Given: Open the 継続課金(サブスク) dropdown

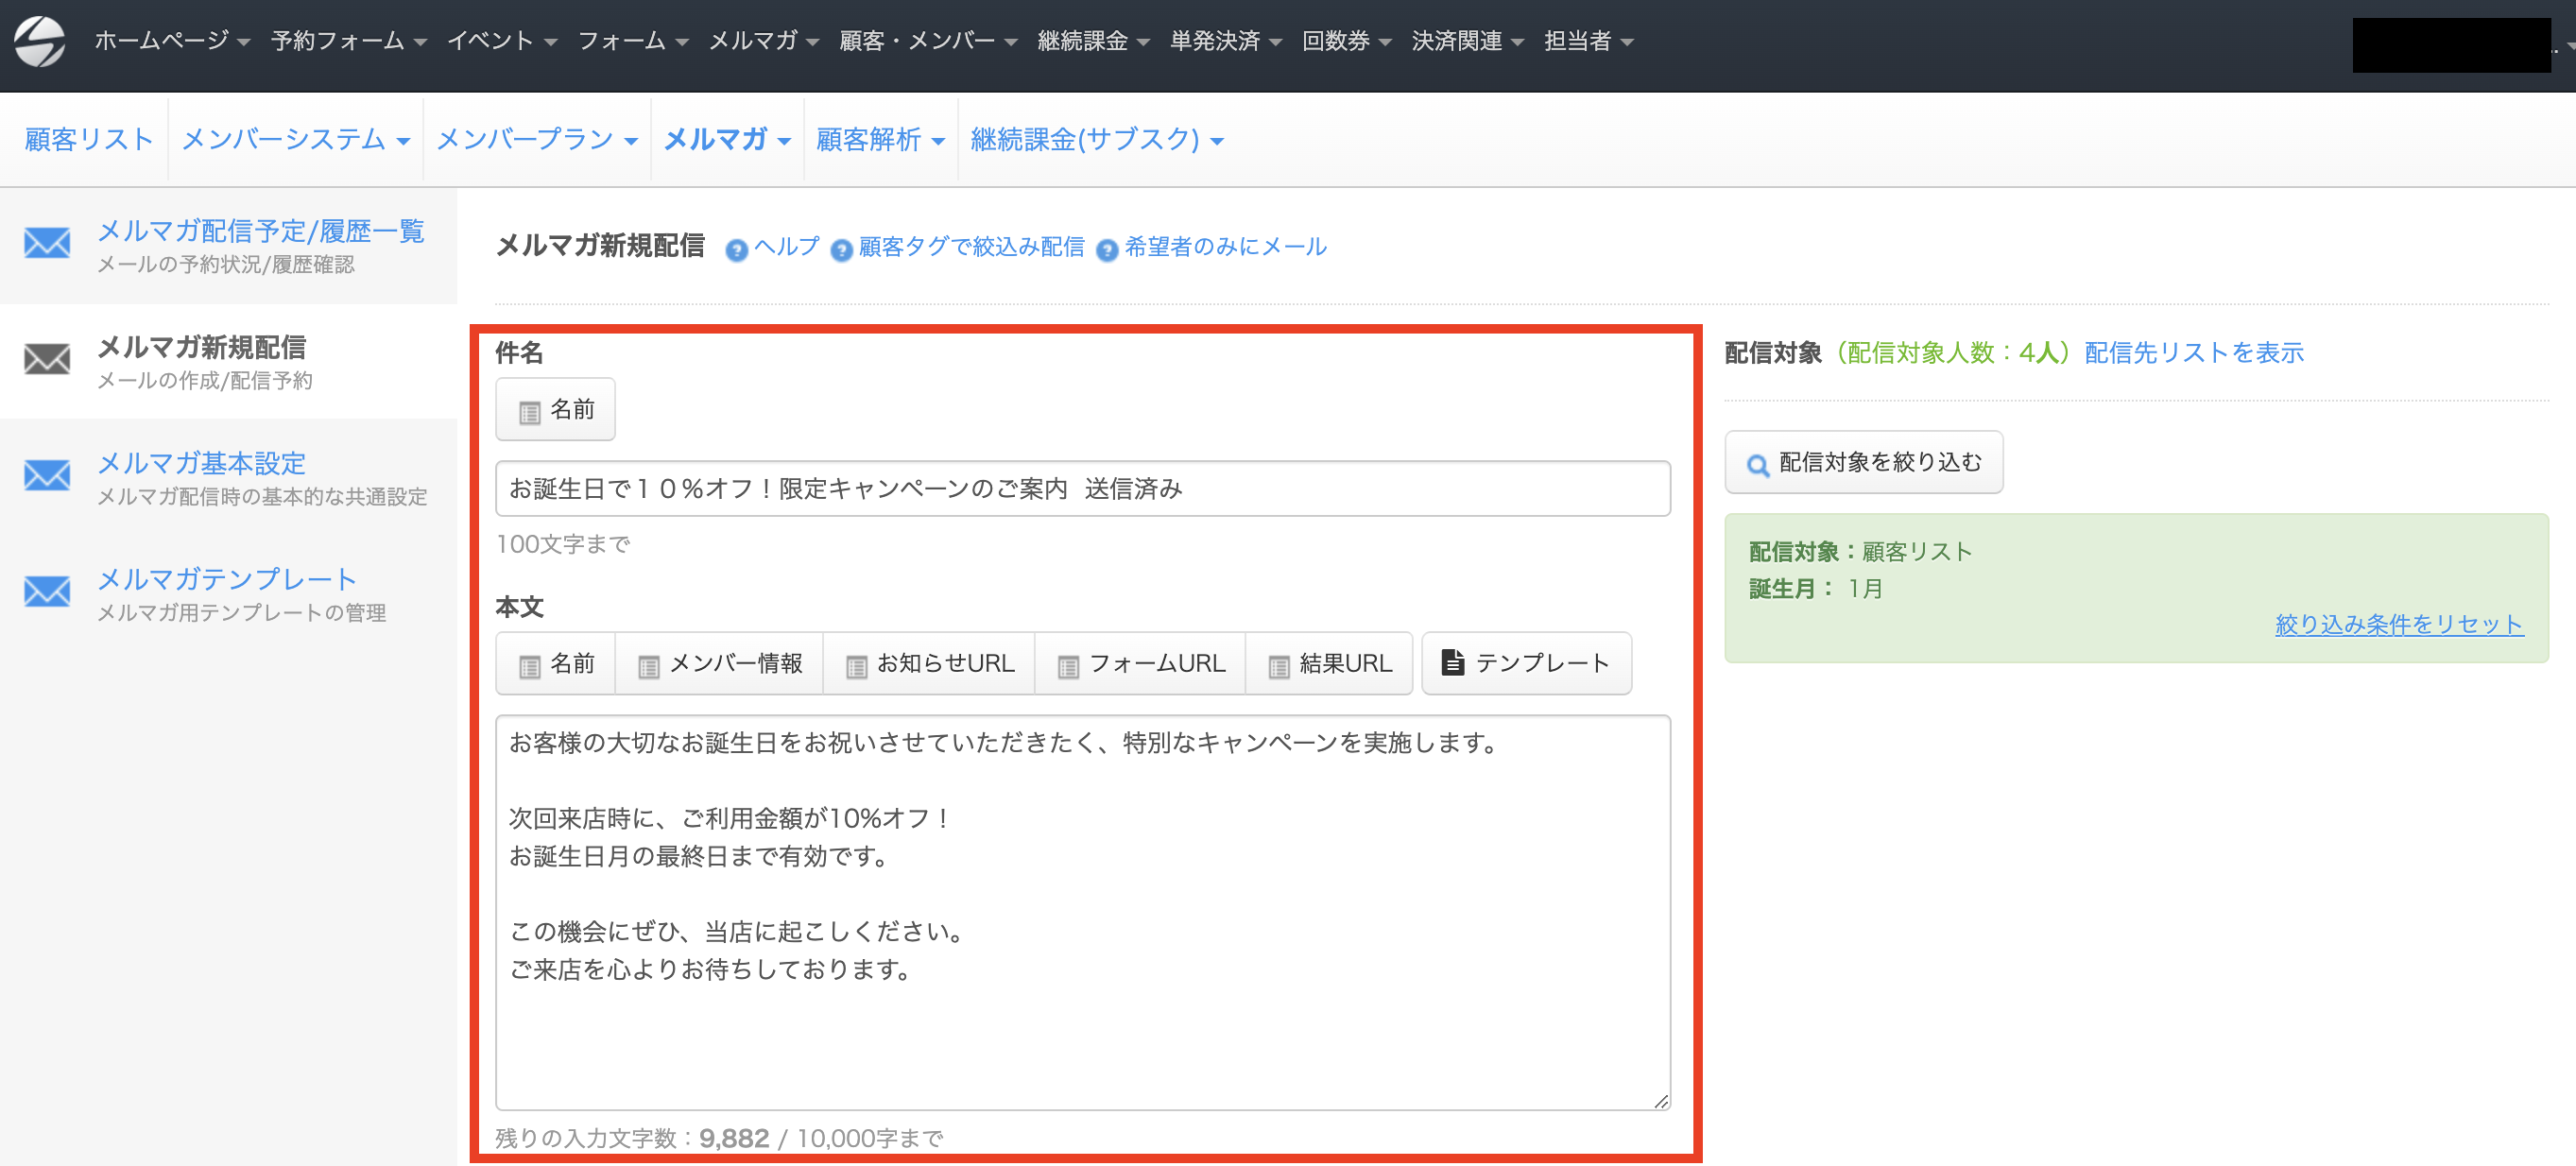Looking at the screenshot, I should (x=1096, y=140).
